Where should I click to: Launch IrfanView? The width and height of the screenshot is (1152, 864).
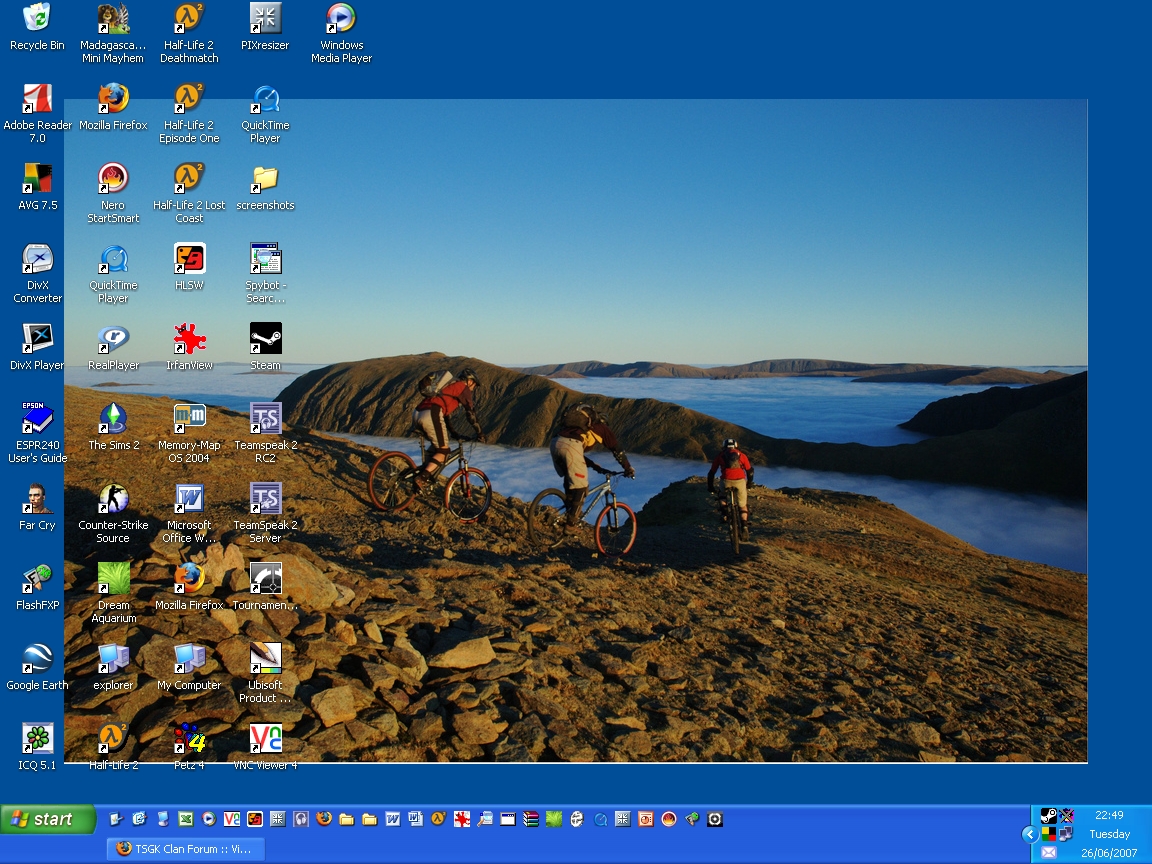pos(189,340)
